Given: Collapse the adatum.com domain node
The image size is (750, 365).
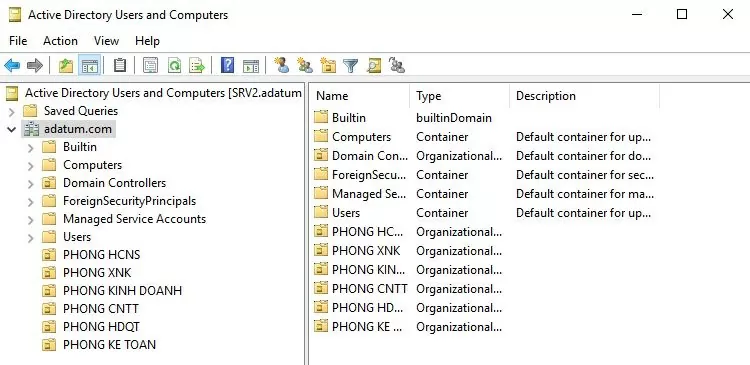Looking at the screenshot, I should tap(11, 129).
